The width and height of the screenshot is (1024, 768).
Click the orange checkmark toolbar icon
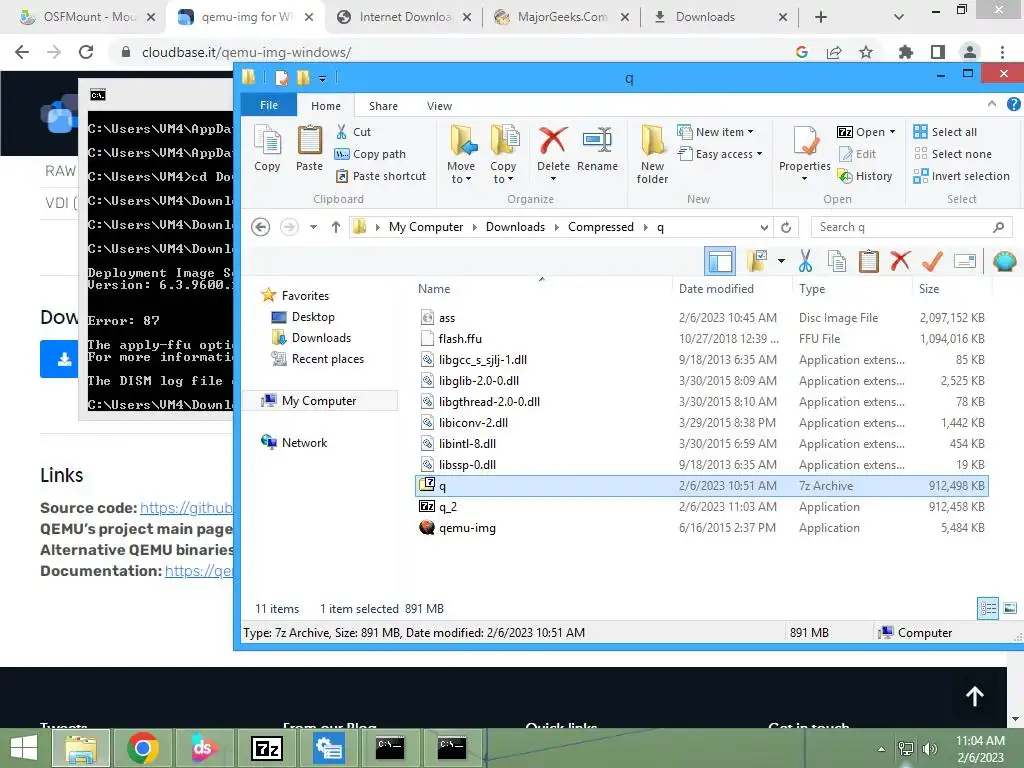tap(933, 261)
